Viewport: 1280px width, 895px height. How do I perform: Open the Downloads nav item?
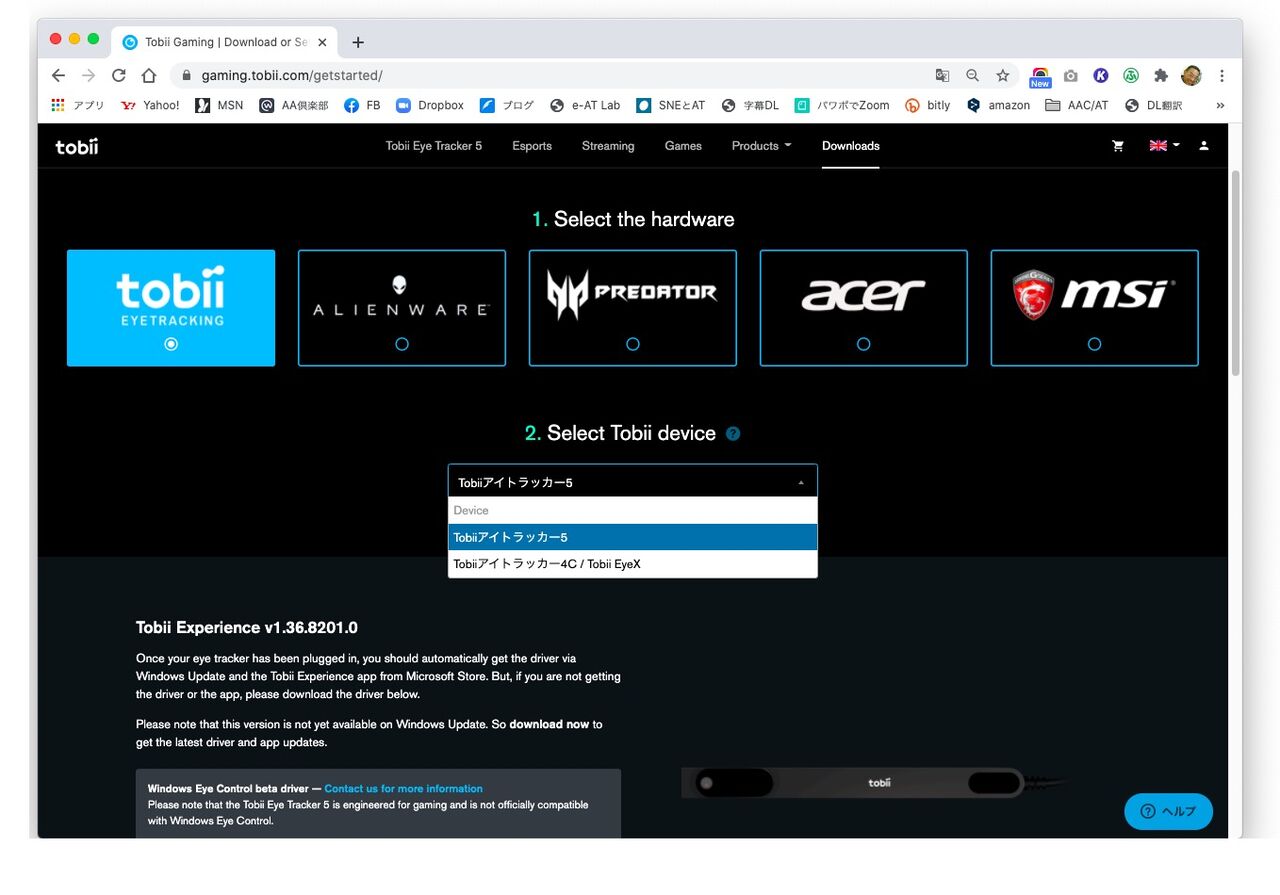[851, 146]
